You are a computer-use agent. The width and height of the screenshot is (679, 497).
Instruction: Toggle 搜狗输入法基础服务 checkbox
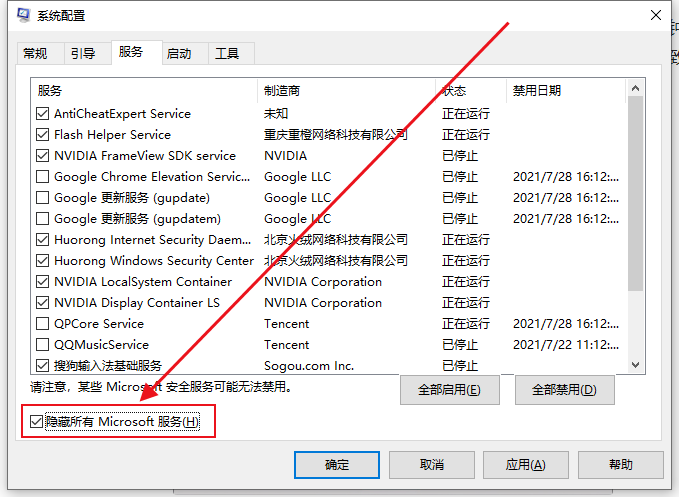42,366
